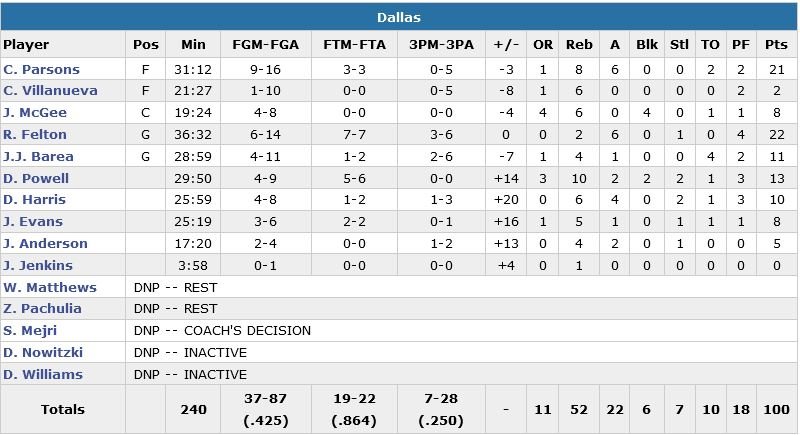Select R. Felton link
The width and height of the screenshot is (800, 435).
coord(35,135)
